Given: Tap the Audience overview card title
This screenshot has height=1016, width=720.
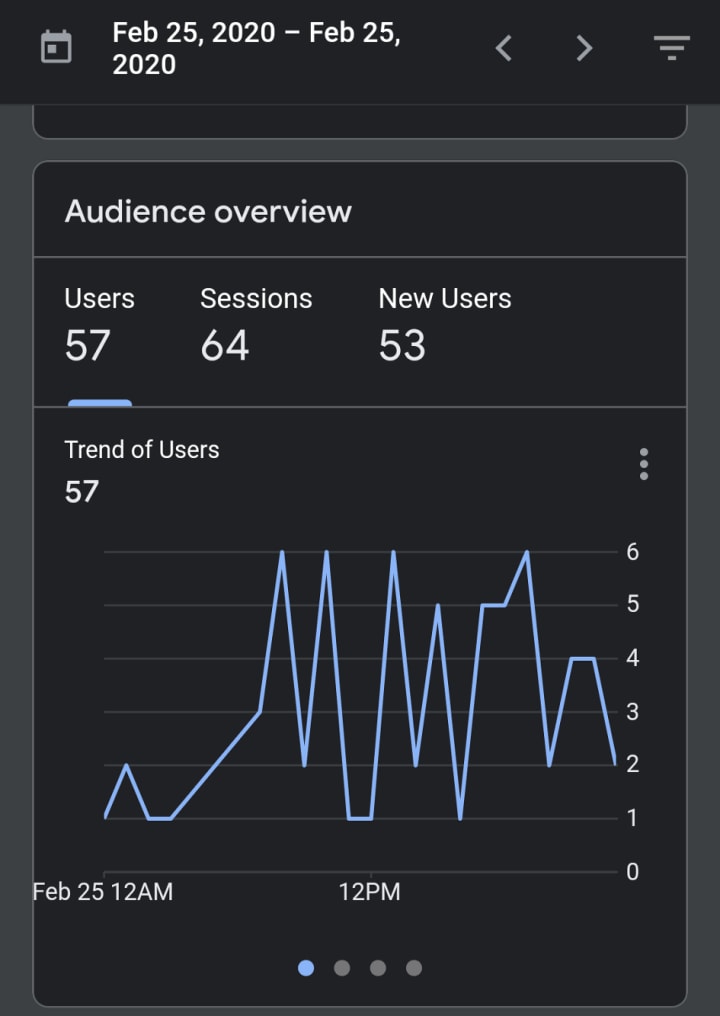Looking at the screenshot, I should coord(208,211).
